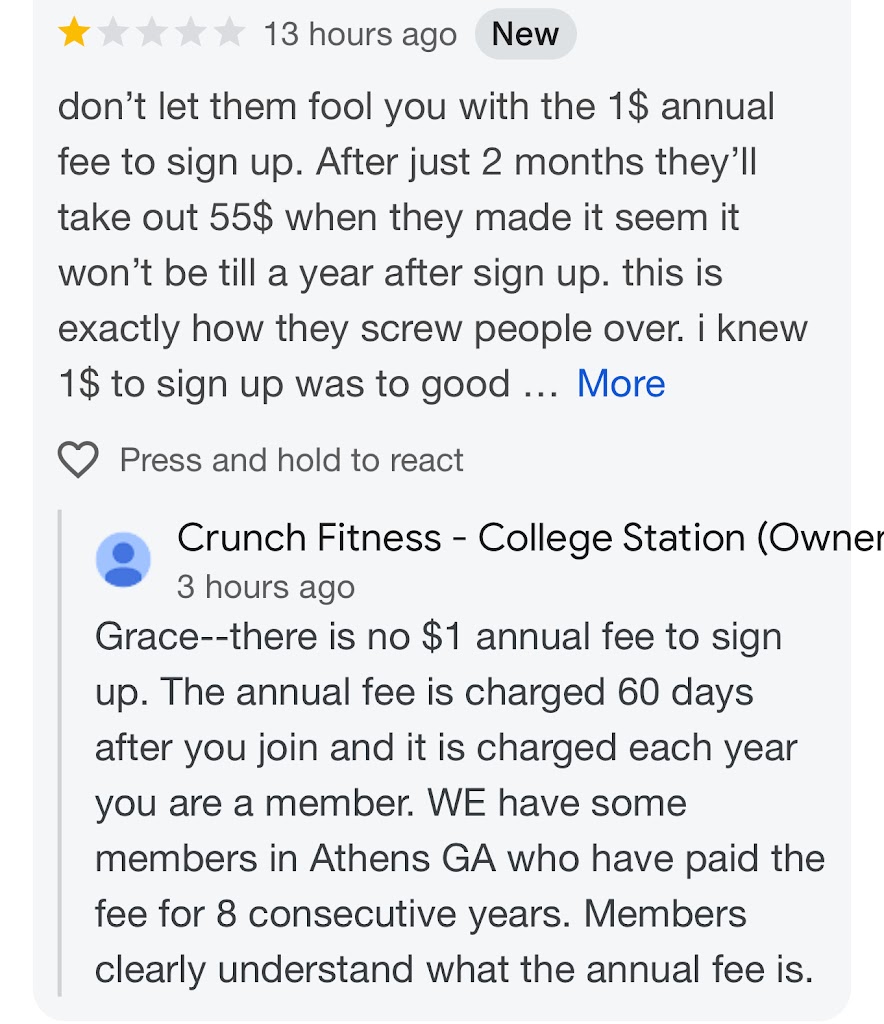Click the vertical reply thread bar
Image resolution: width=884 pixels, height=1024 pixels.
click(61, 750)
